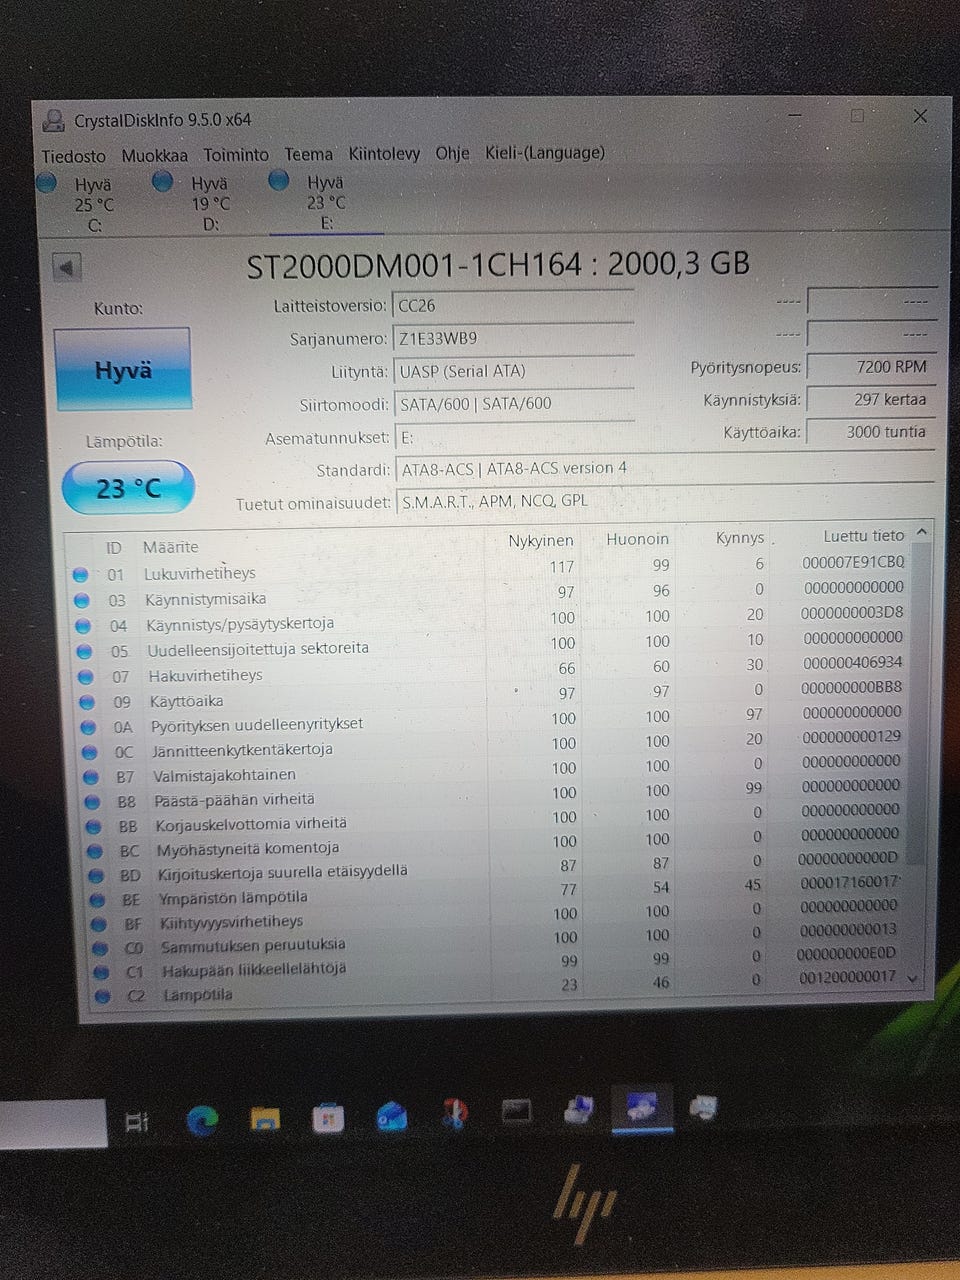Click the status icon for 0A Pyörityksen uudelleenyritykset
Image resolution: width=960 pixels, height=1280 pixels.
coord(88,727)
